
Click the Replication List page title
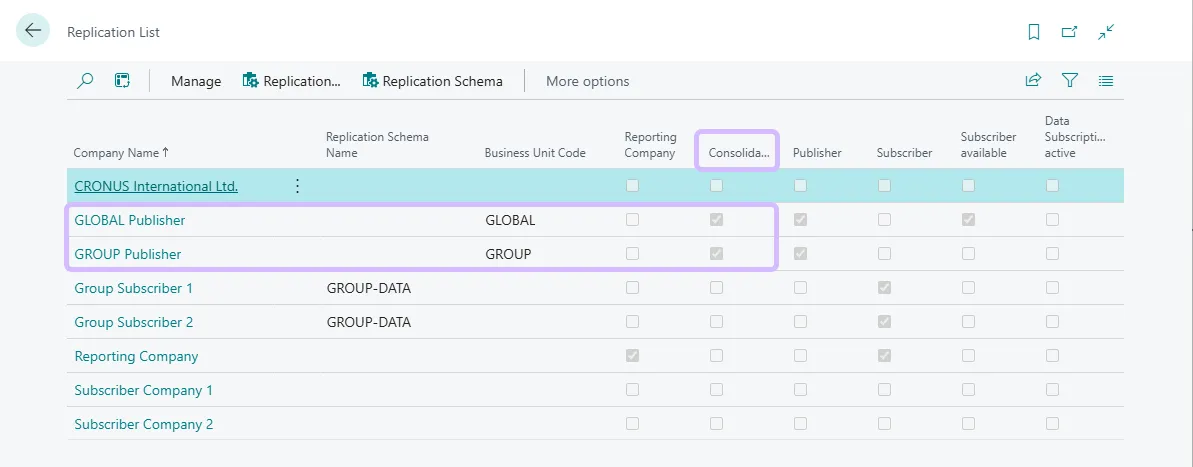(113, 33)
